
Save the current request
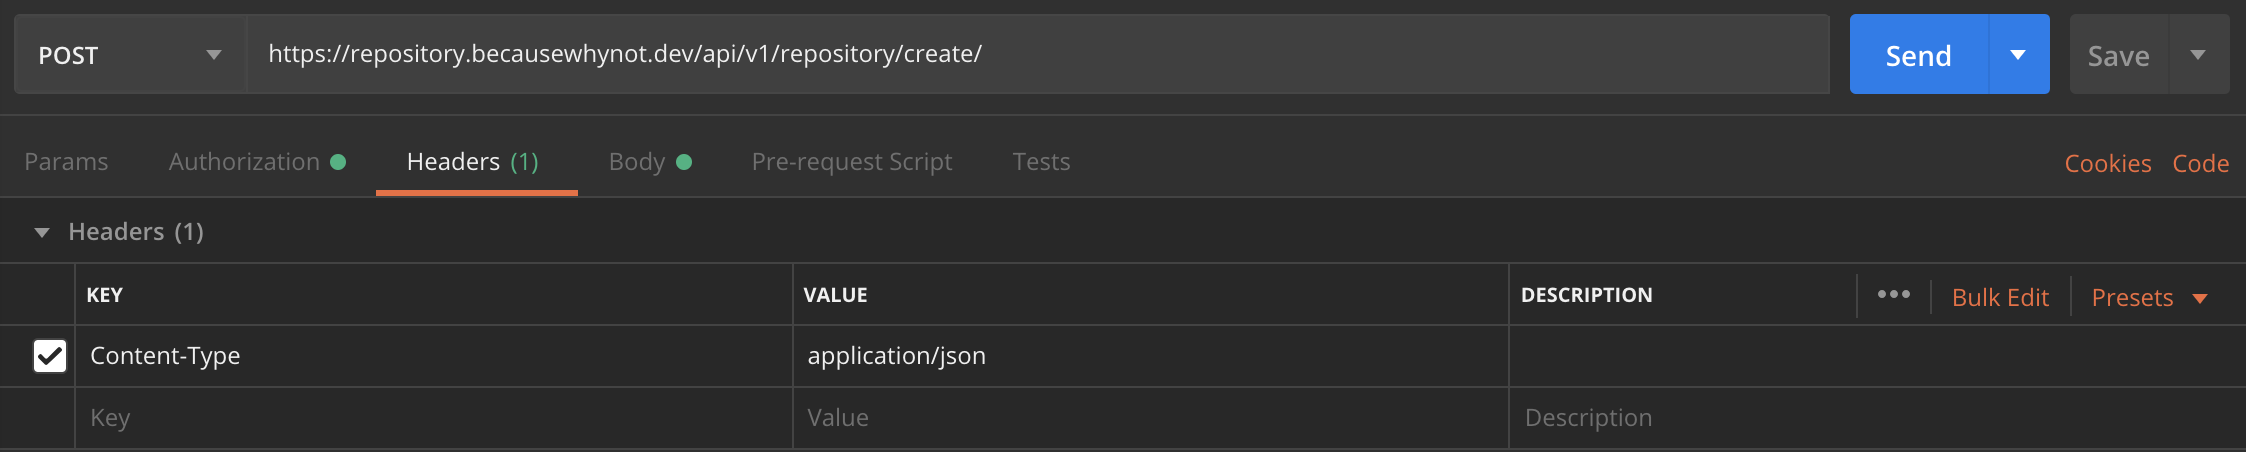2118,55
